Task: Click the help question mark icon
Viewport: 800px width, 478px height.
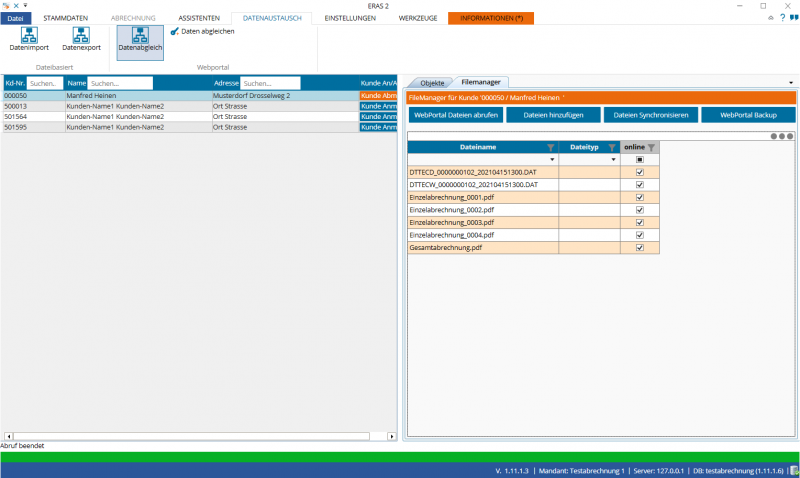Action: tap(783, 18)
